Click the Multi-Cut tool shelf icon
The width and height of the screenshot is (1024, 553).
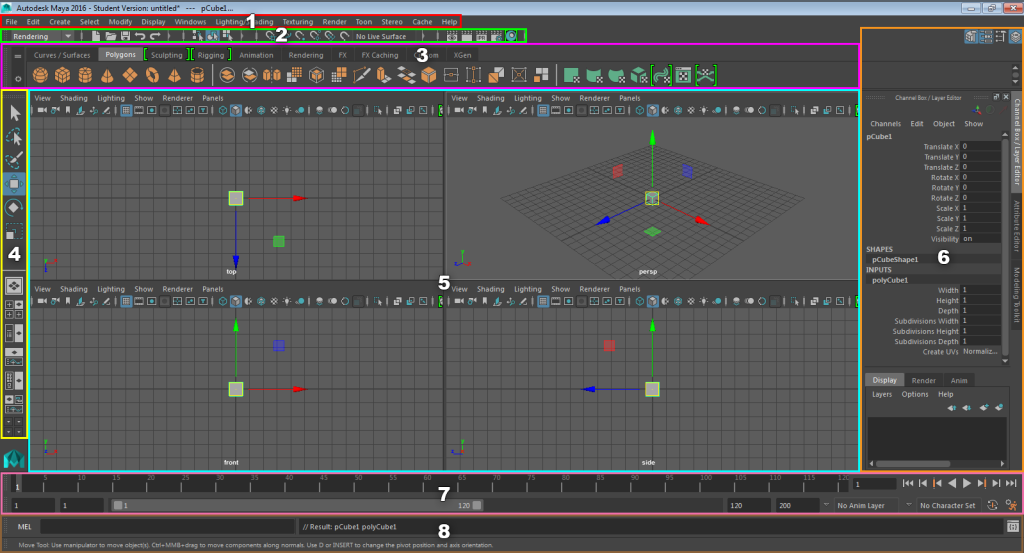point(361,75)
